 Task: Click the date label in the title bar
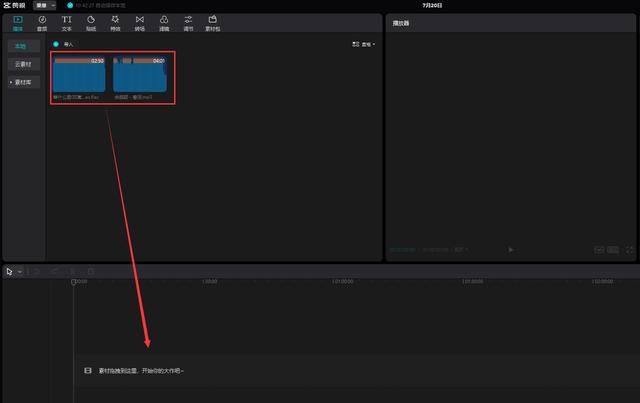click(x=432, y=5)
